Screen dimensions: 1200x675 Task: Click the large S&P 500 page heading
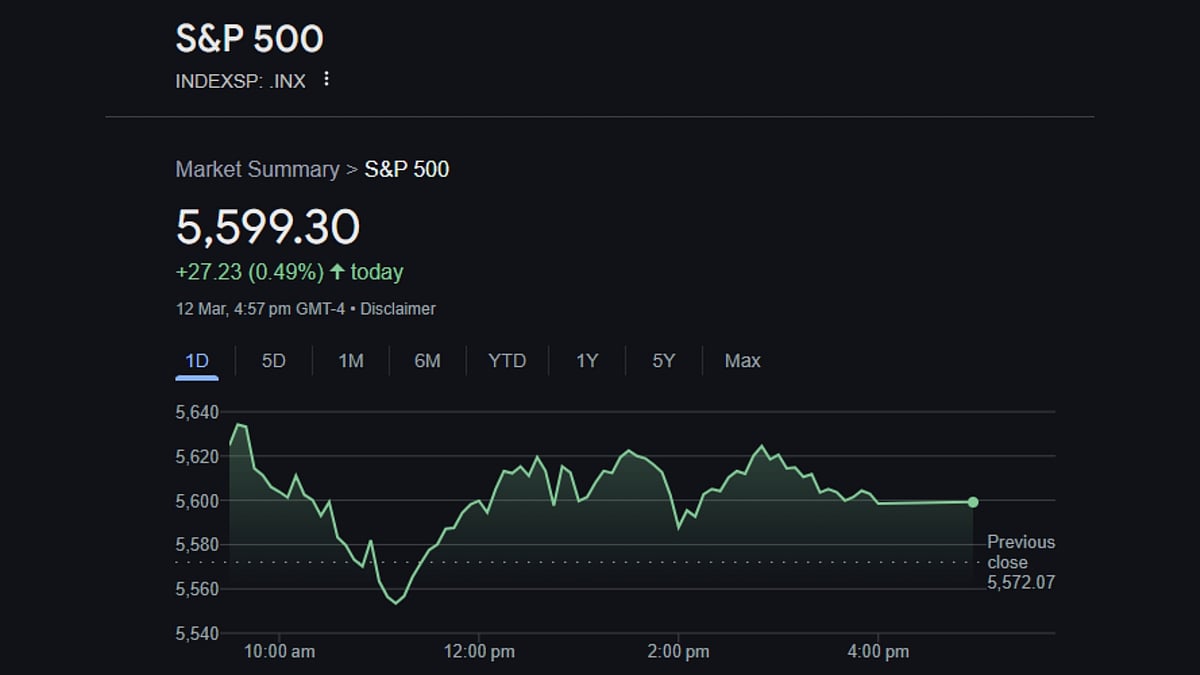(x=249, y=39)
